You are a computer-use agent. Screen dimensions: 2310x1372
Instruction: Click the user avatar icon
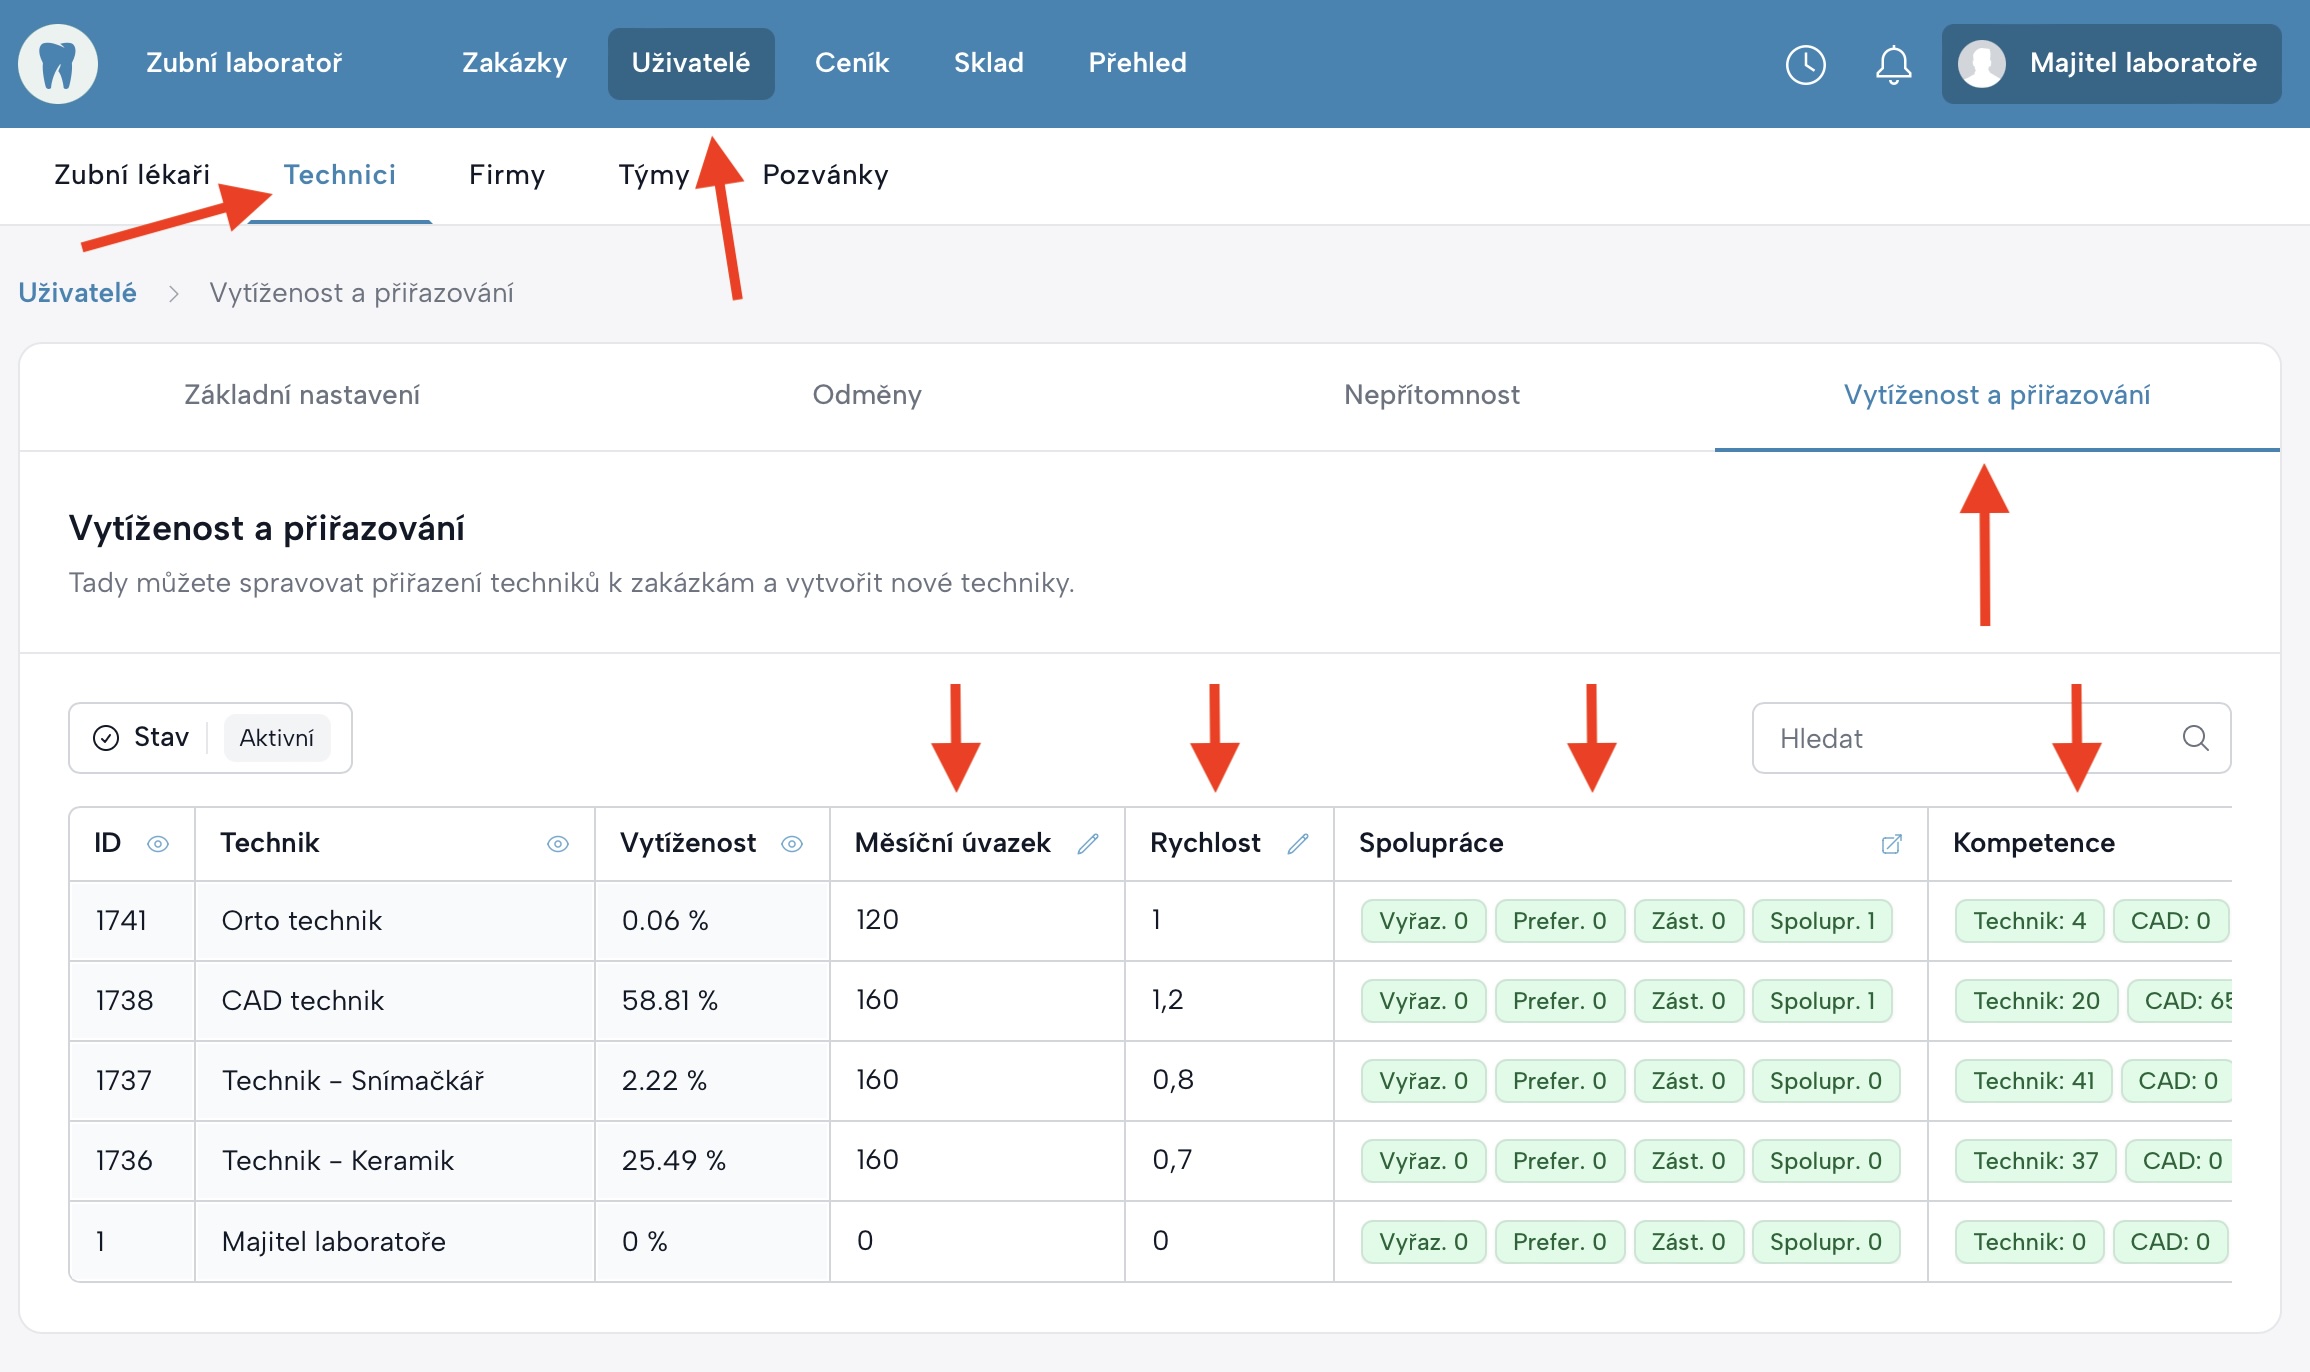(1982, 64)
